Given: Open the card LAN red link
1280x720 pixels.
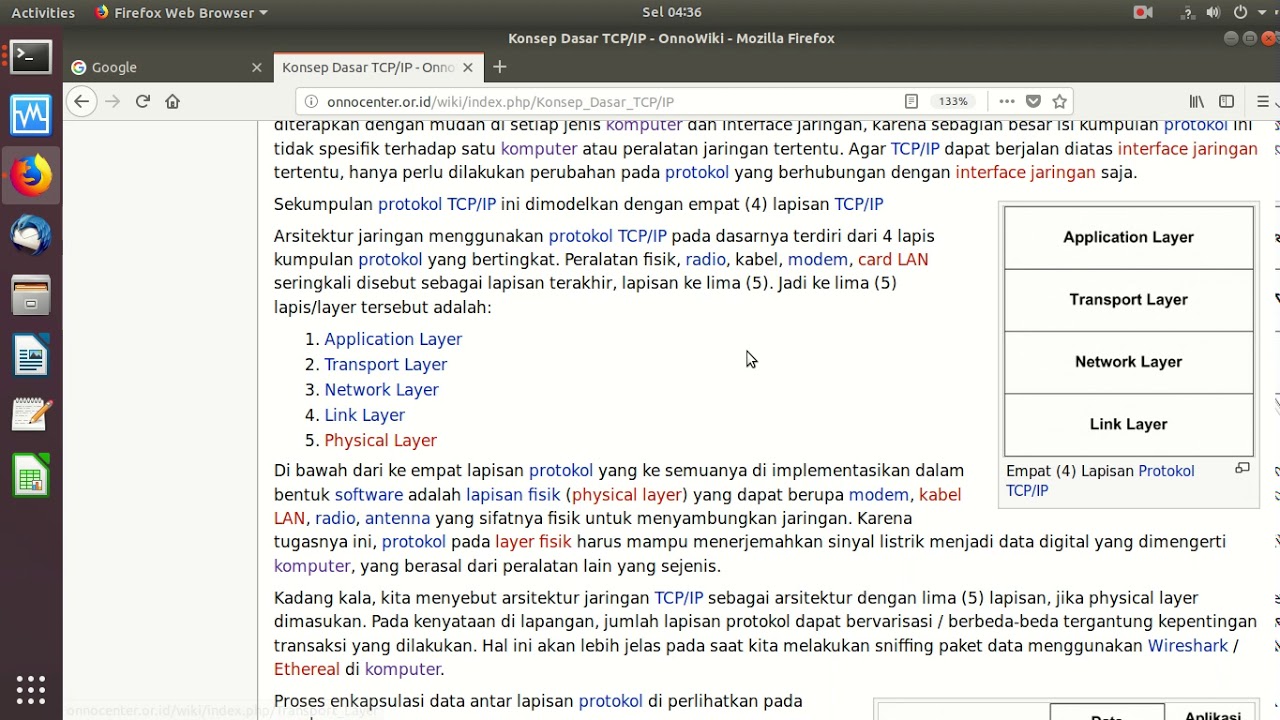Looking at the screenshot, I should point(893,260).
